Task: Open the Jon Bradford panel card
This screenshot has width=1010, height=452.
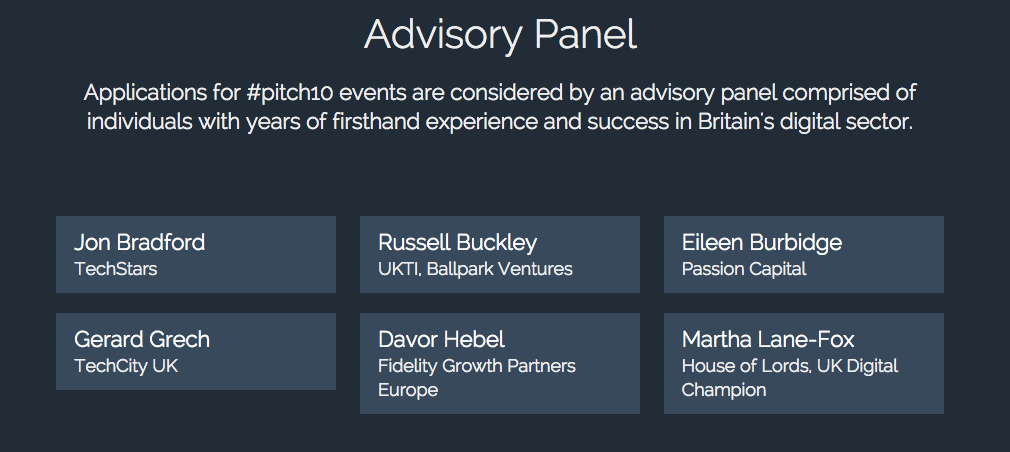Action: (196, 254)
